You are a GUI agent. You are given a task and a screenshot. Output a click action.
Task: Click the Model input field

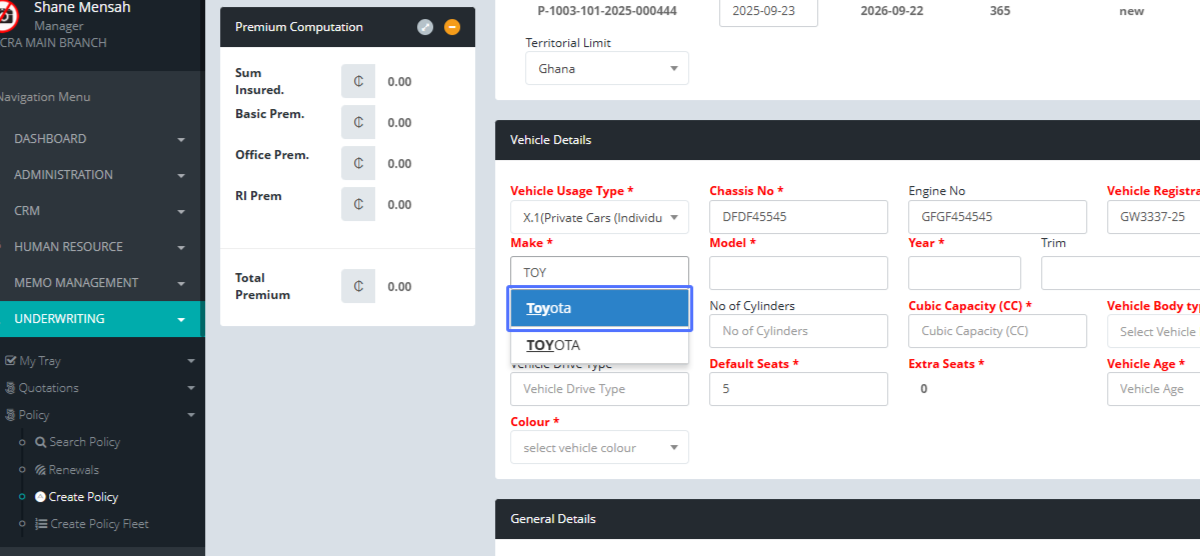point(798,273)
